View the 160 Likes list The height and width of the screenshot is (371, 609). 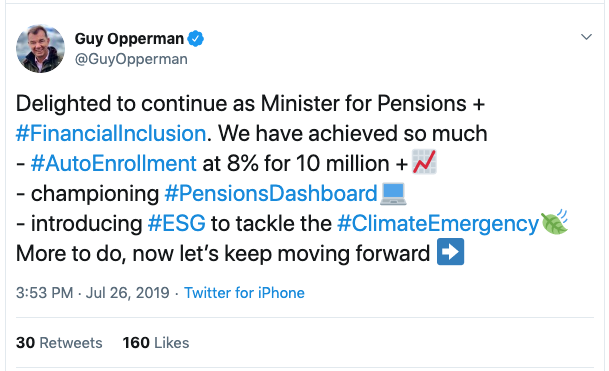156,343
